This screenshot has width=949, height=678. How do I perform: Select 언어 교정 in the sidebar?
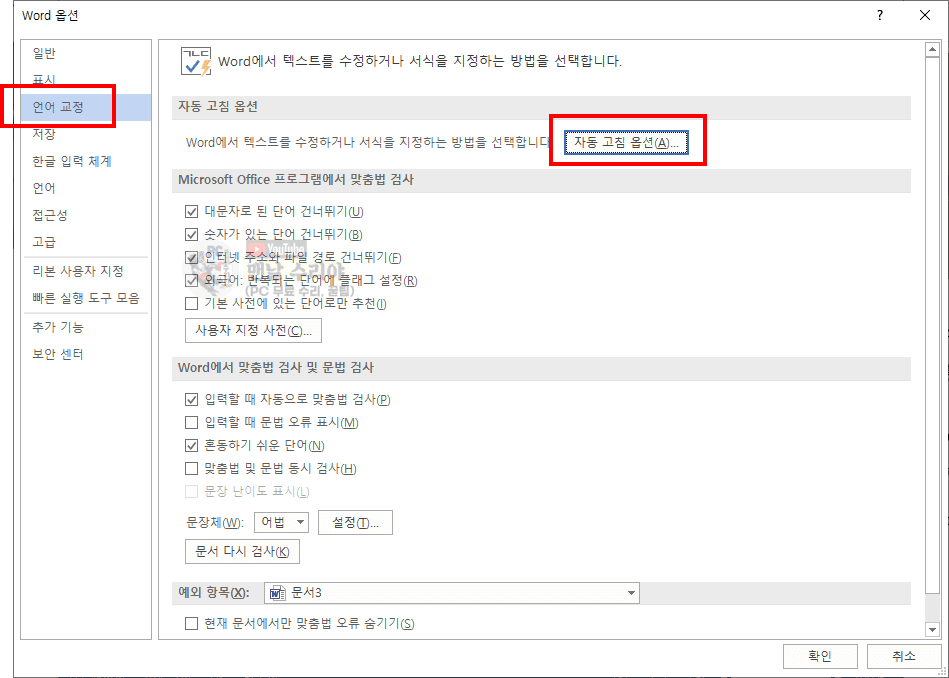click(58, 107)
